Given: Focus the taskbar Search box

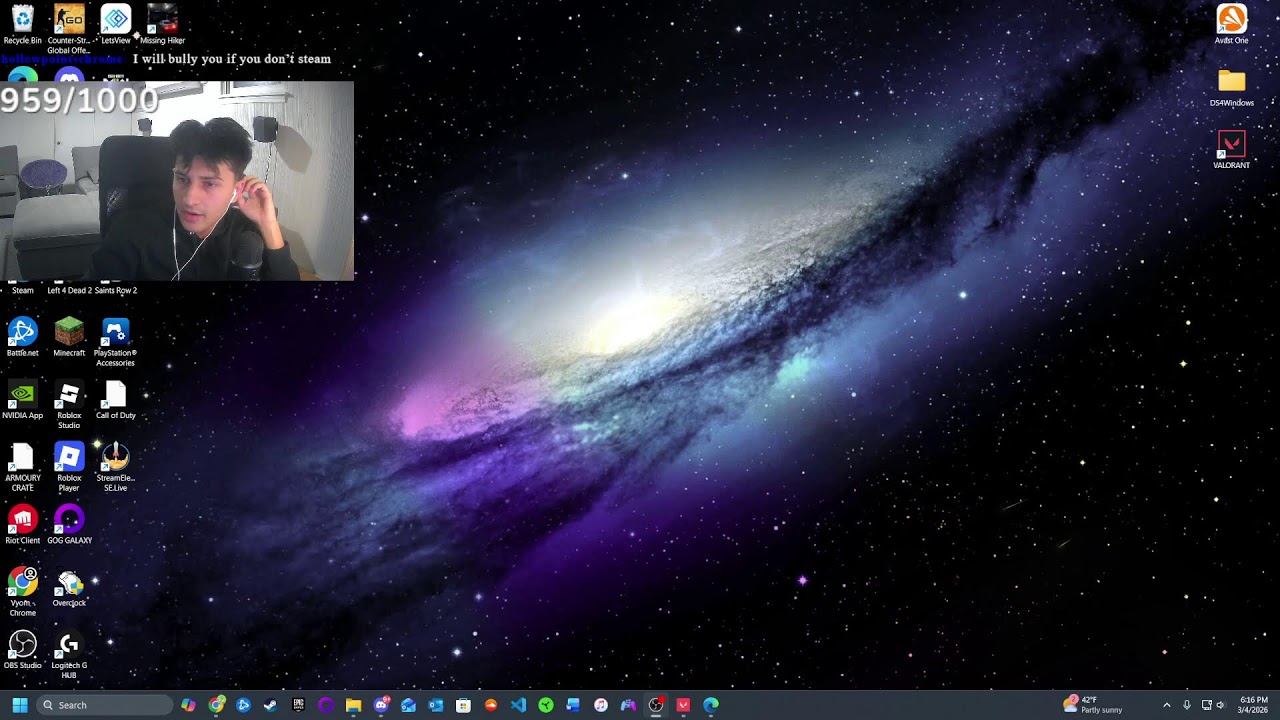Looking at the screenshot, I should pos(104,705).
